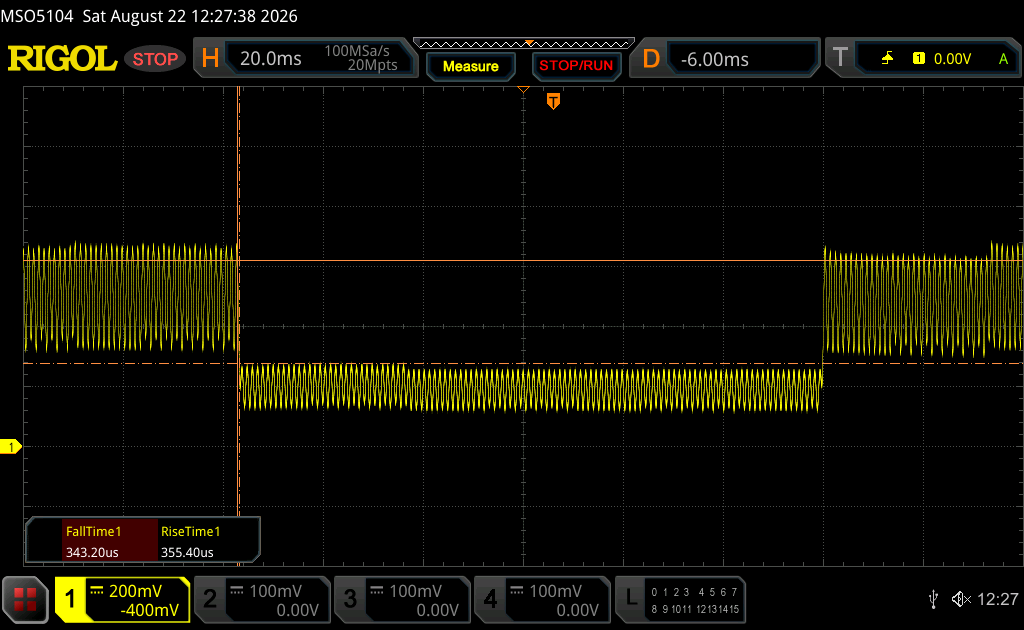This screenshot has height=630, width=1024.
Task: Click the USB connection status icon
Action: point(934,599)
